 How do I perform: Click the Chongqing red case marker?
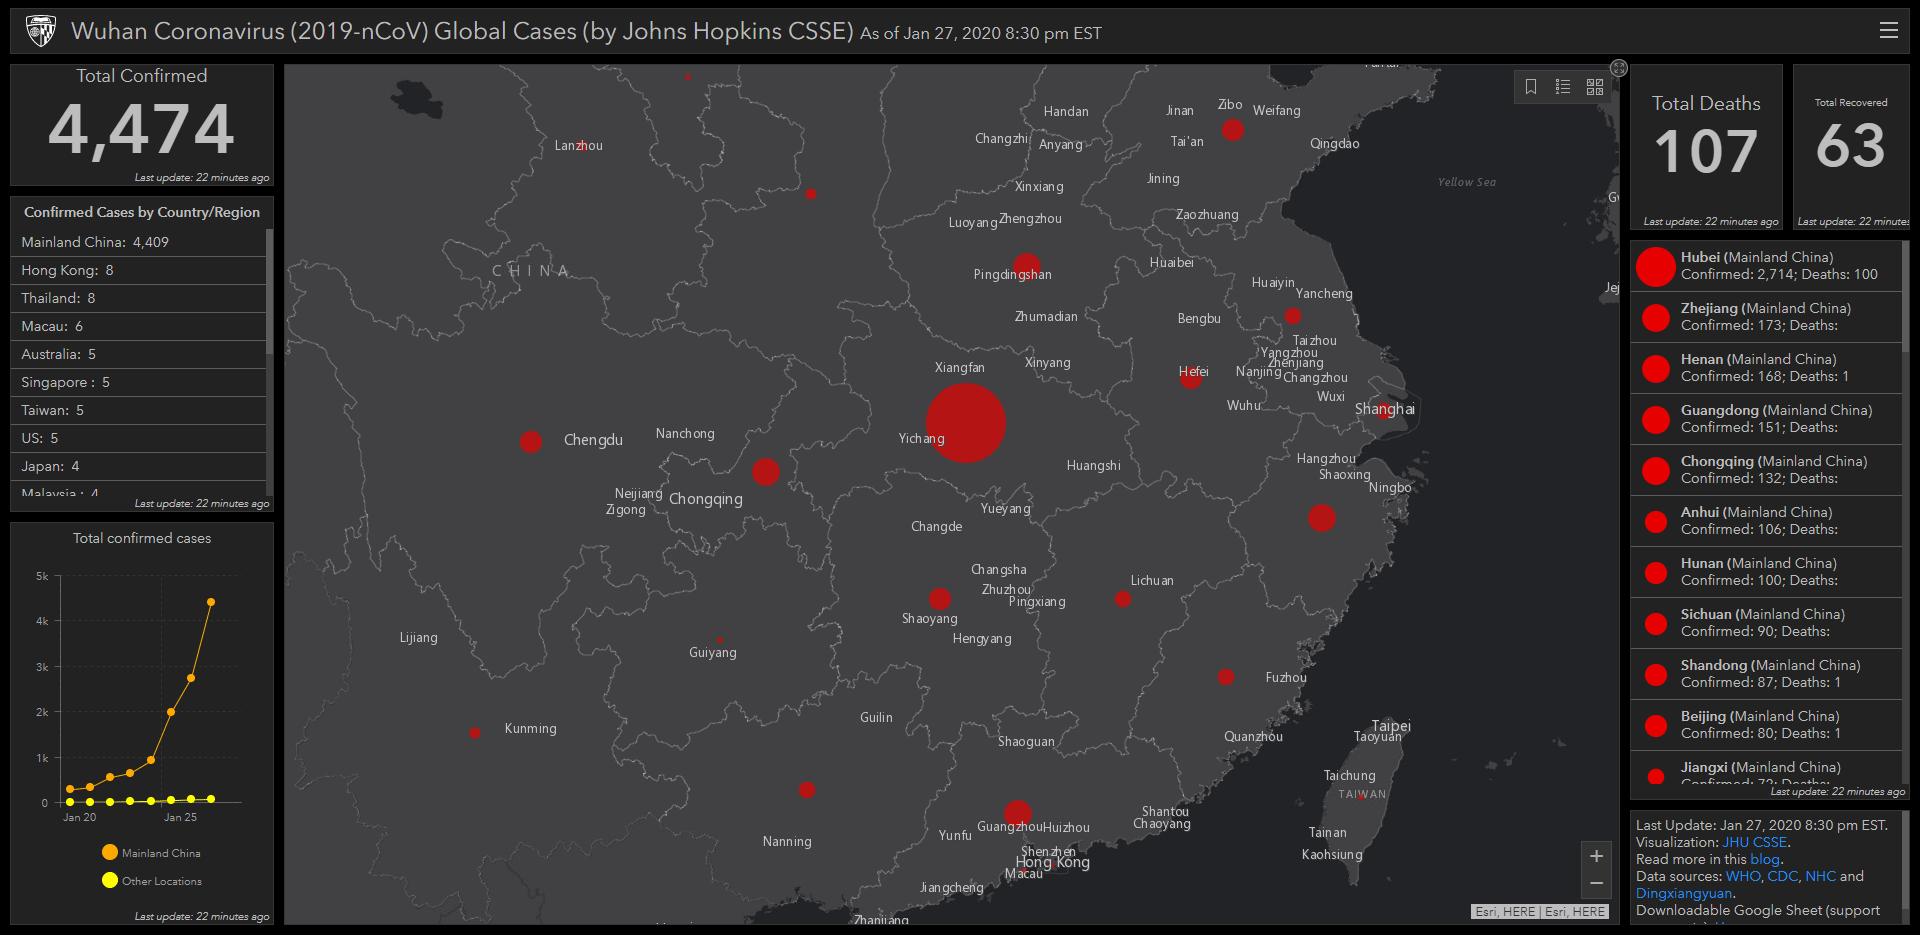tap(766, 472)
